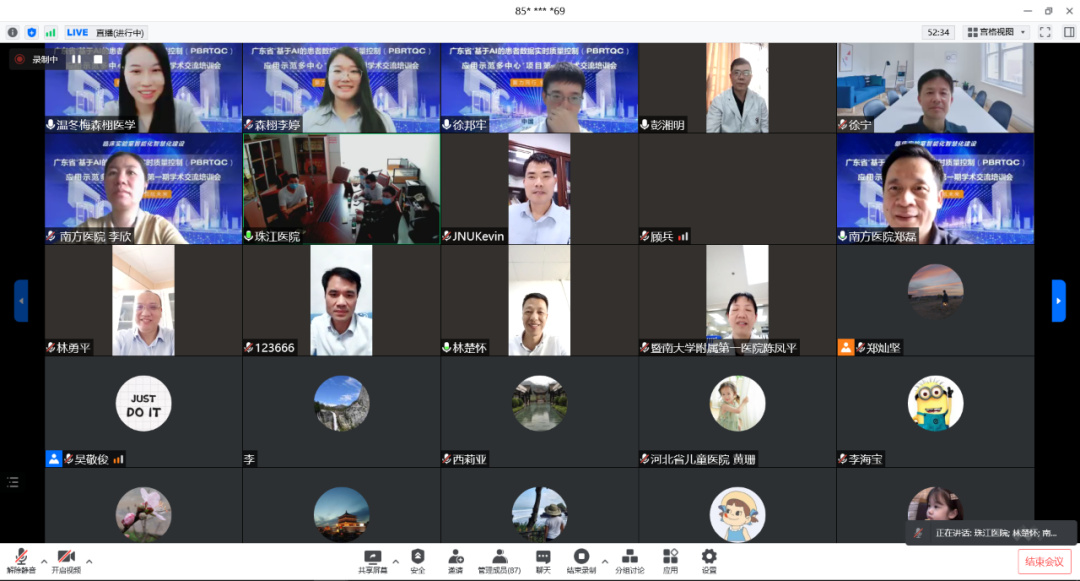Select the 珠江医院 video tile
Image resolution: width=1080 pixels, height=581 pixels.
(x=341, y=189)
